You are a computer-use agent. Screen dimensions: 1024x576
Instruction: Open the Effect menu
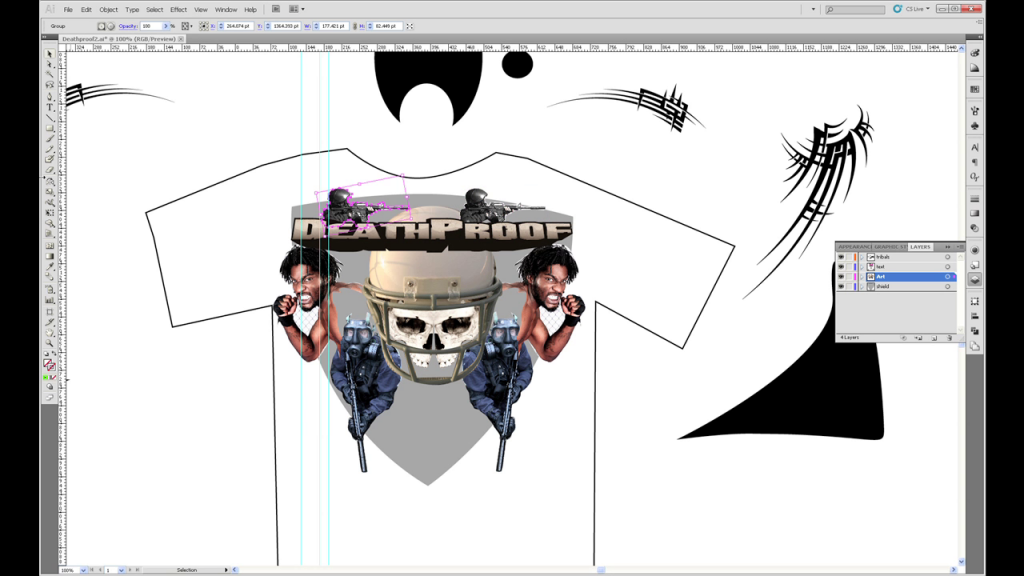[x=178, y=9]
